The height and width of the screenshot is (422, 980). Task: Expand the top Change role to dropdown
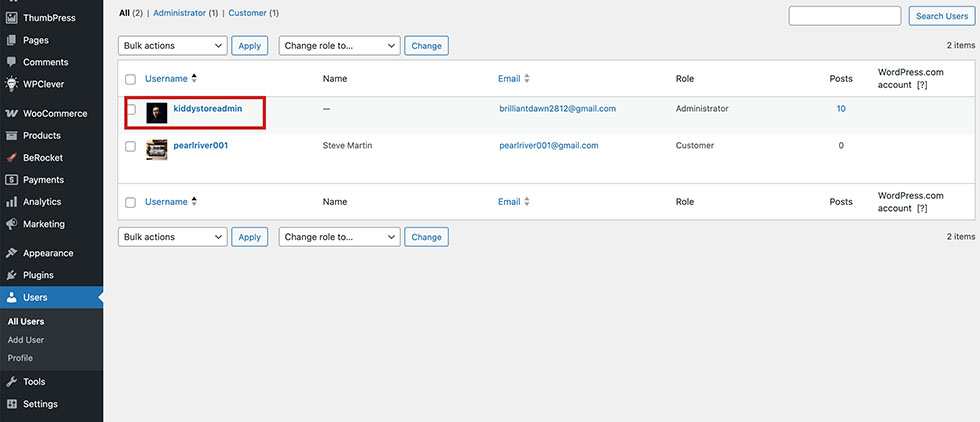[340, 45]
